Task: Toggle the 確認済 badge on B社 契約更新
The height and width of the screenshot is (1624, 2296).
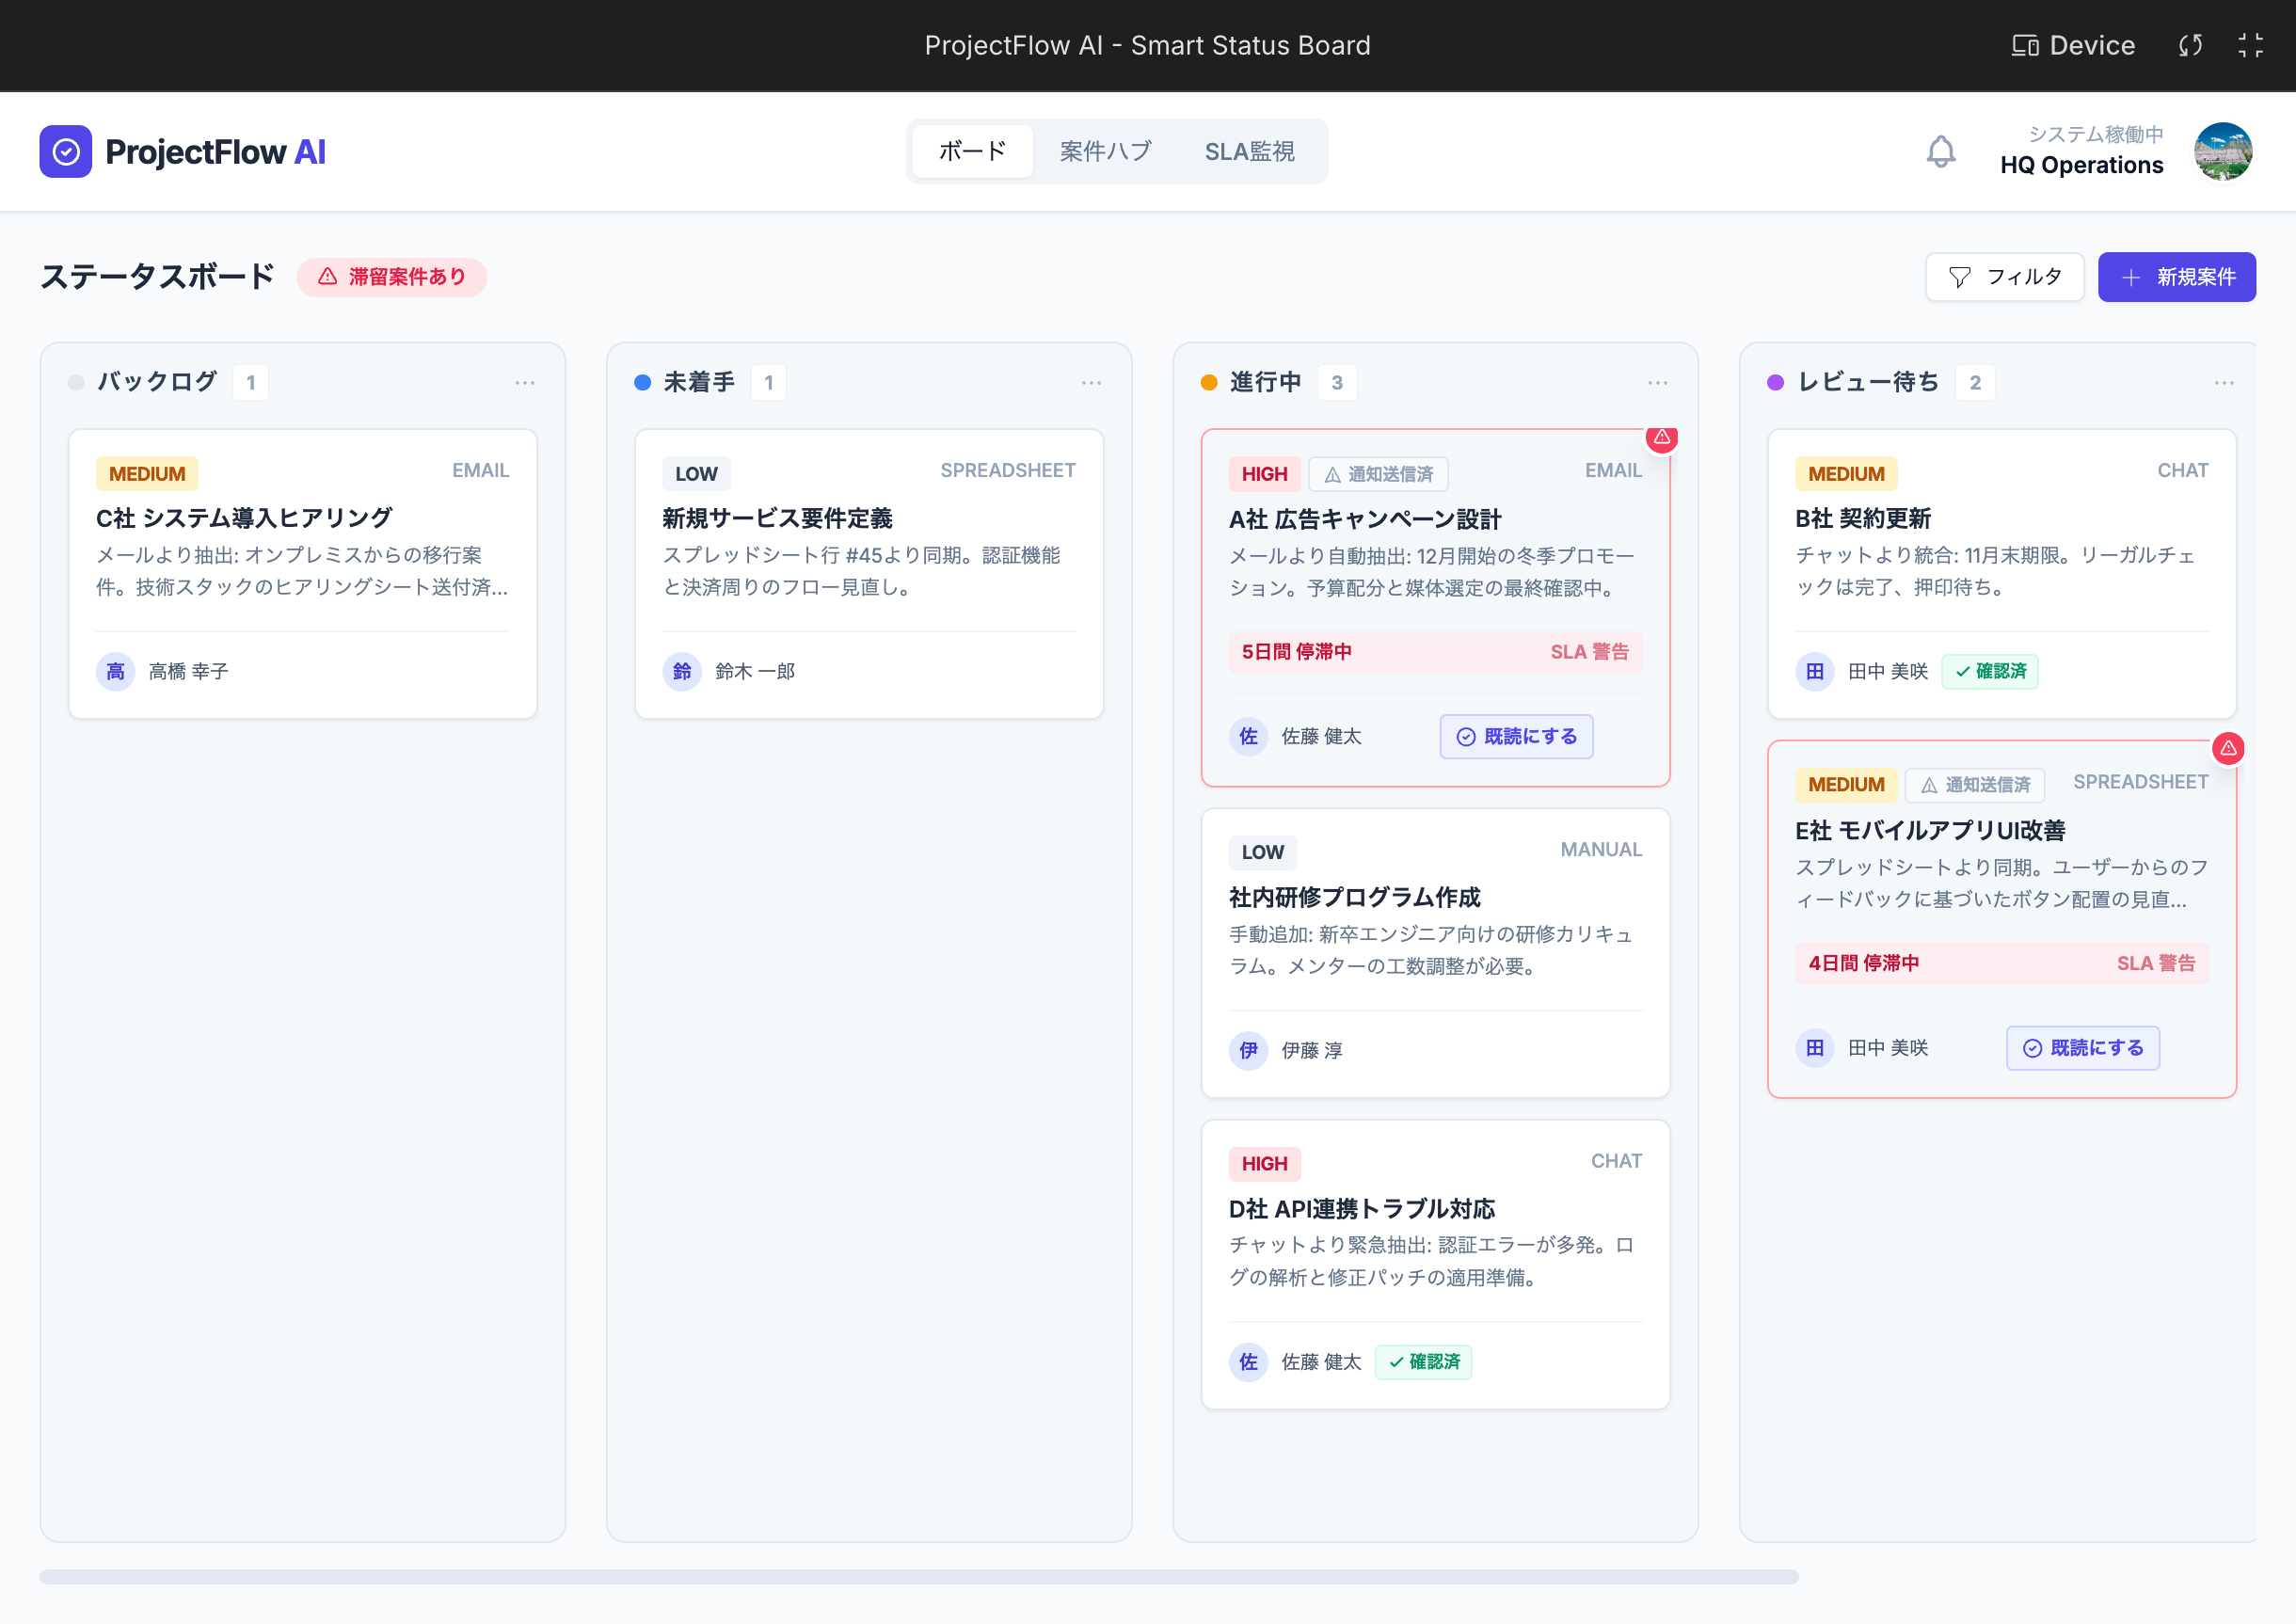Action: coord(1989,671)
